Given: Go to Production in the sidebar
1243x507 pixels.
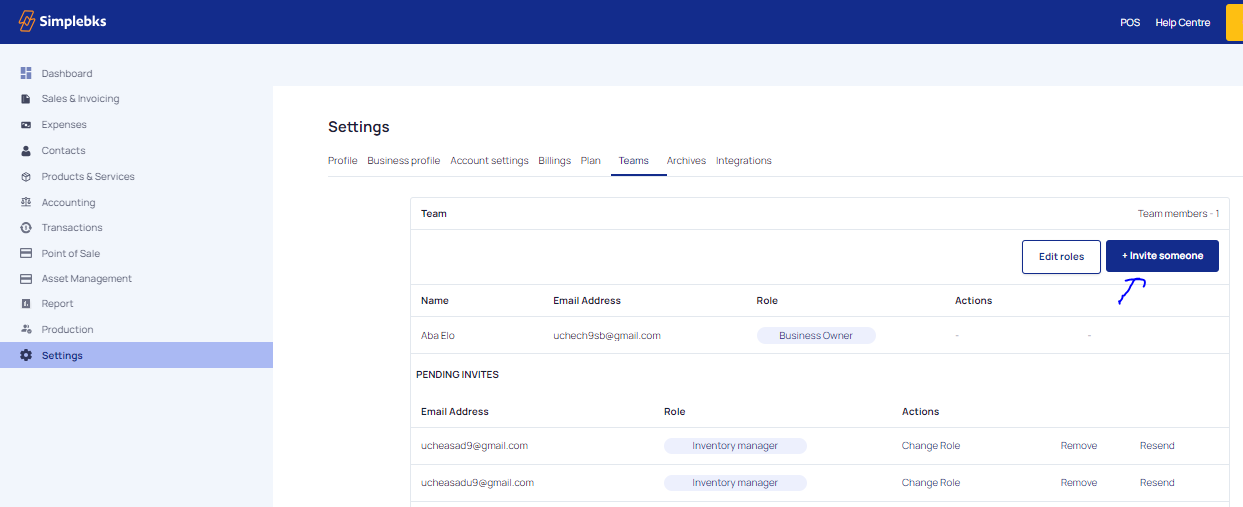Looking at the screenshot, I should point(67,330).
